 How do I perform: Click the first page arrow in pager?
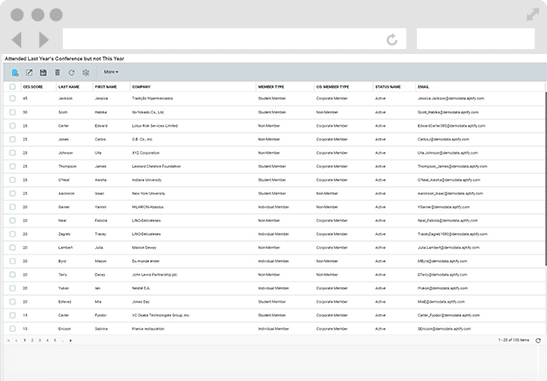click(9, 340)
